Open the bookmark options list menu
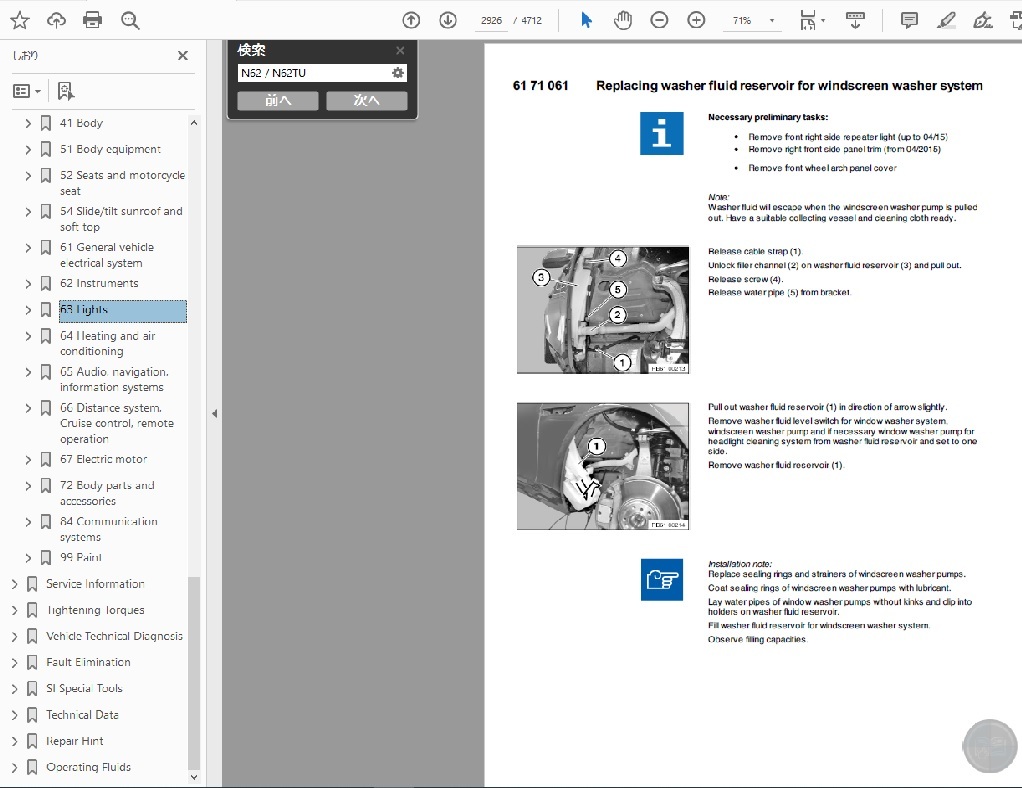 [27, 91]
